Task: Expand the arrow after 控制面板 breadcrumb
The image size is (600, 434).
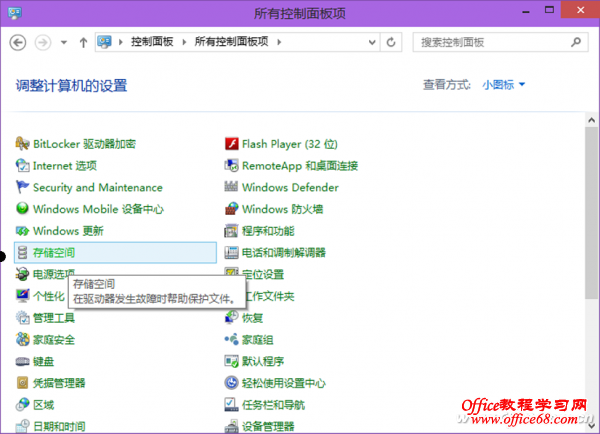Action: pyautogui.click(x=184, y=42)
